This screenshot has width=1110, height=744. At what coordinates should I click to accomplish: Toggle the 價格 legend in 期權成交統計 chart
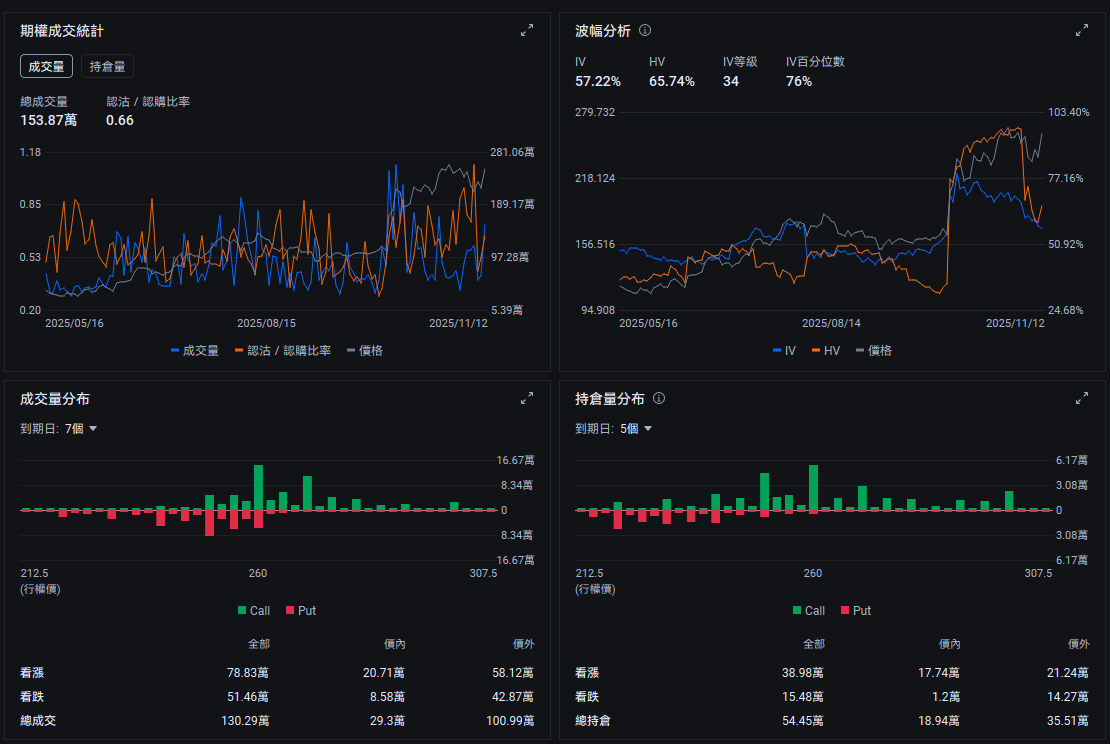point(365,350)
